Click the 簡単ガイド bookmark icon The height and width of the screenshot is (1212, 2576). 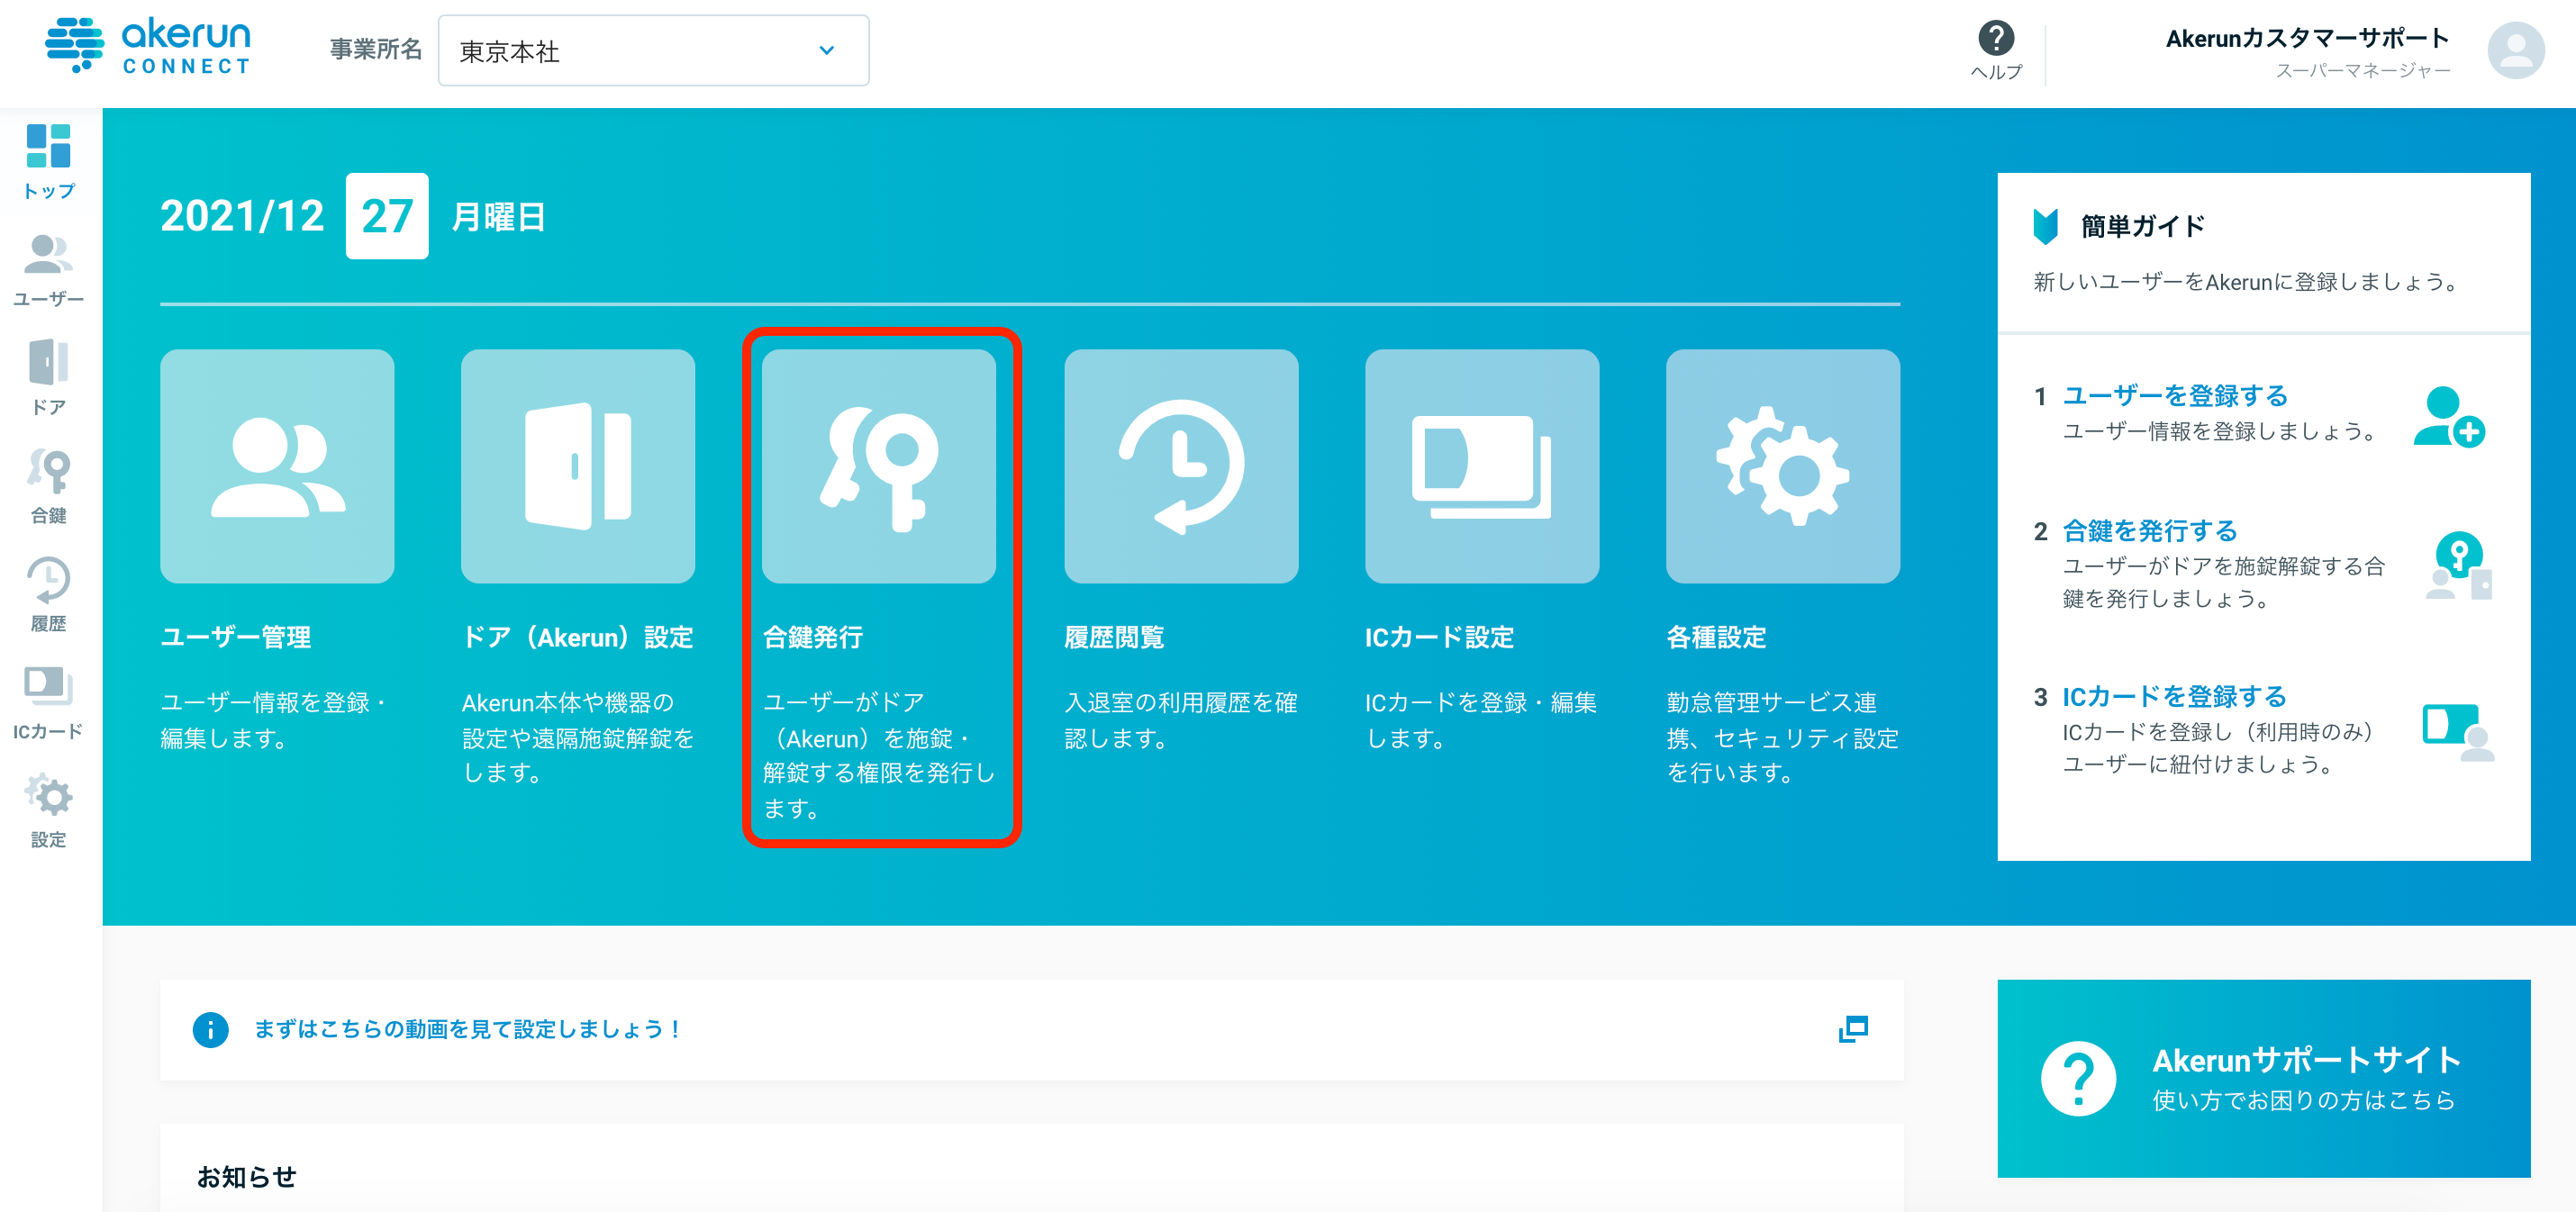pos(2046,226)
